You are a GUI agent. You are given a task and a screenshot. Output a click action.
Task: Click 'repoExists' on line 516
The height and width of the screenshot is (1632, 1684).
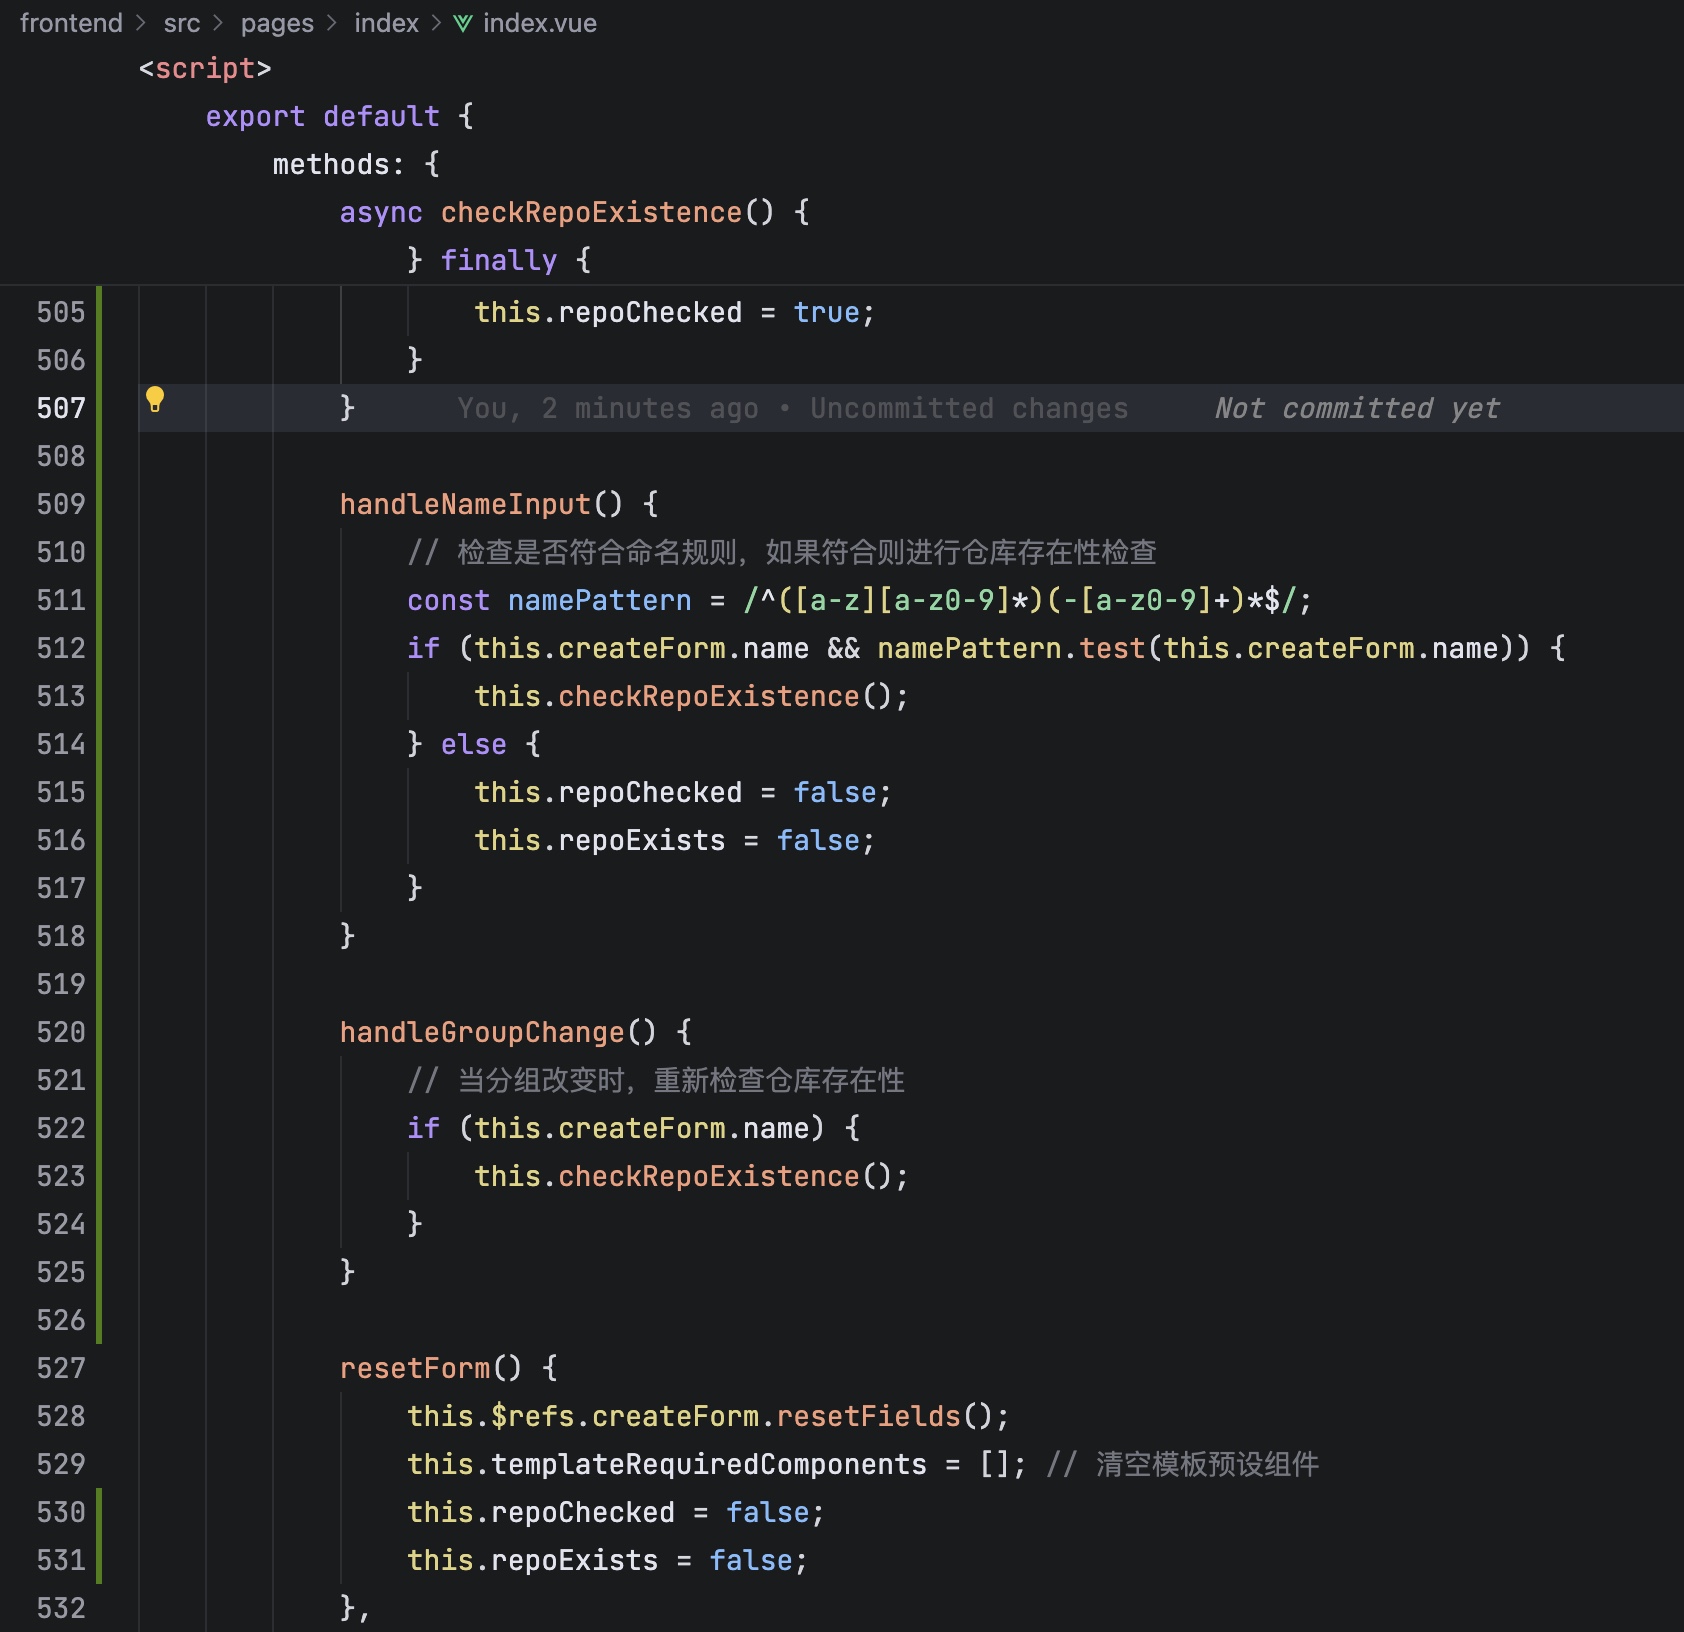(x=642, y=840)
